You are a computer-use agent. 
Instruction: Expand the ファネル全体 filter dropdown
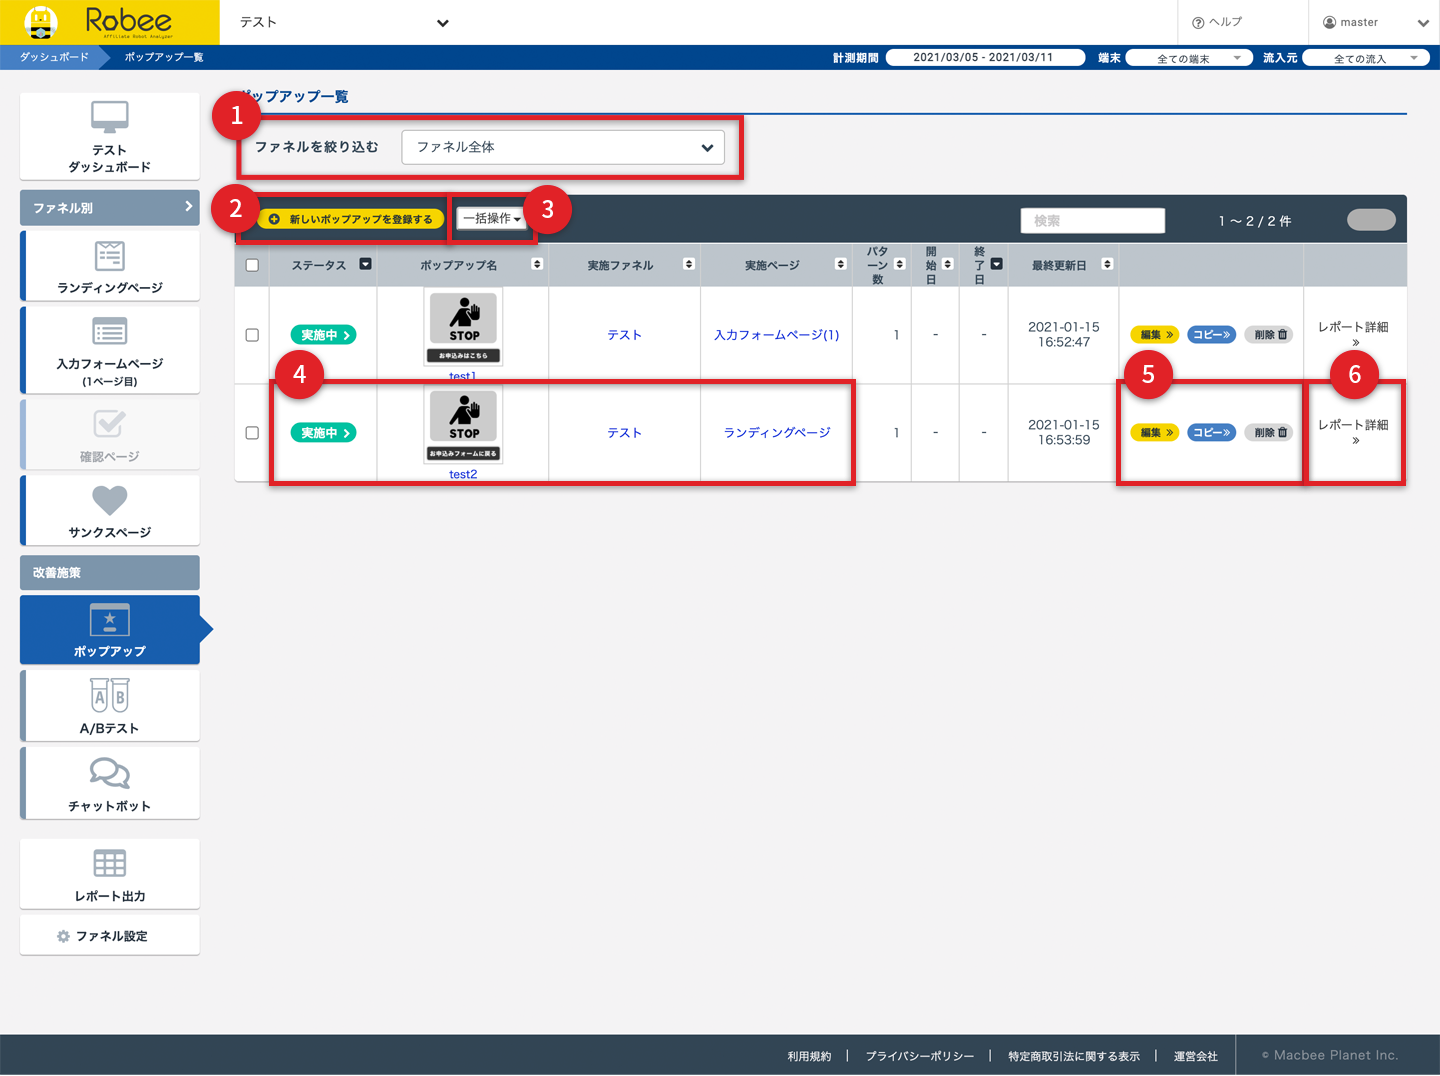(563, 147)
